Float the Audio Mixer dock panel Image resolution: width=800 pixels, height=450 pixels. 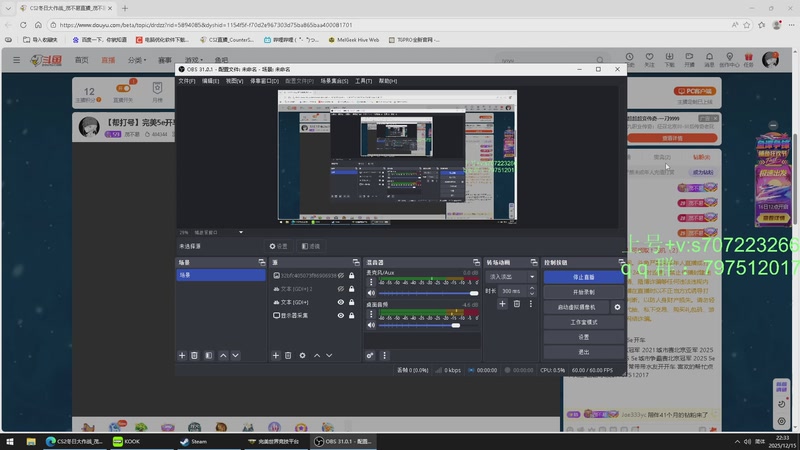coord(476,262)
